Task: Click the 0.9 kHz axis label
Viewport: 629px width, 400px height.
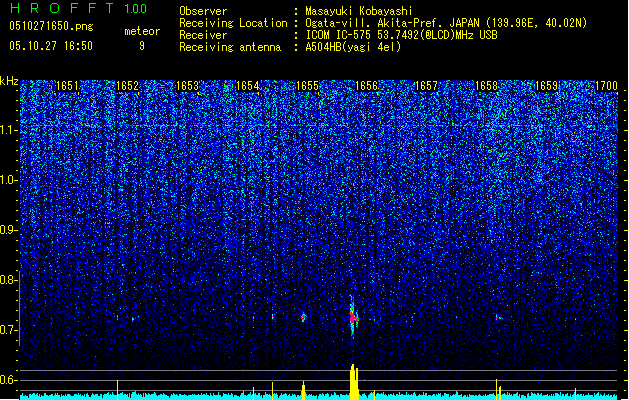Action: (9, 230)
